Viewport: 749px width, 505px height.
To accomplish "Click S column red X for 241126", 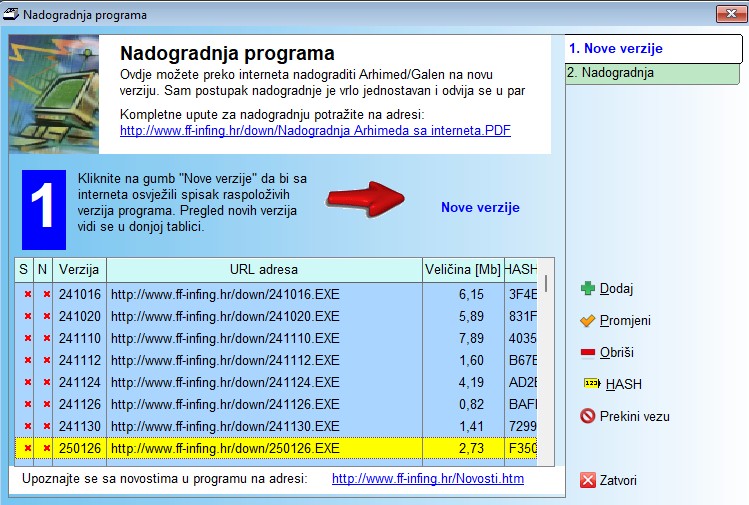I will tap(28, 404).
